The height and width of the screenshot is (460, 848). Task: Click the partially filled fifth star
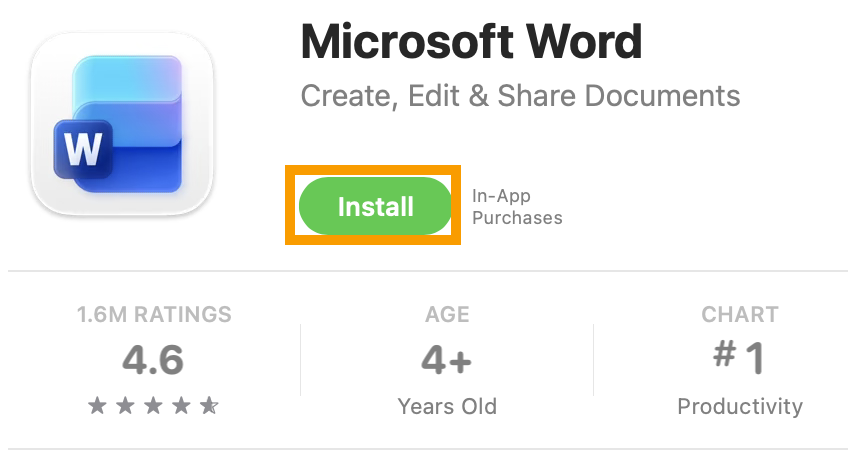209,406
